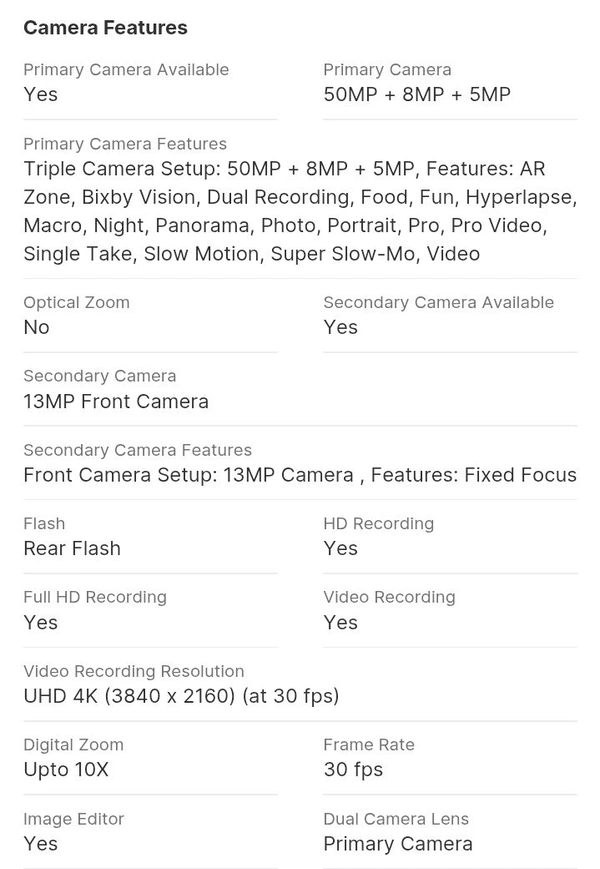The height and width of the screenshot is (869, 600).
Task: Tap the Dual Camera Lens label
Action: point(396,819)
